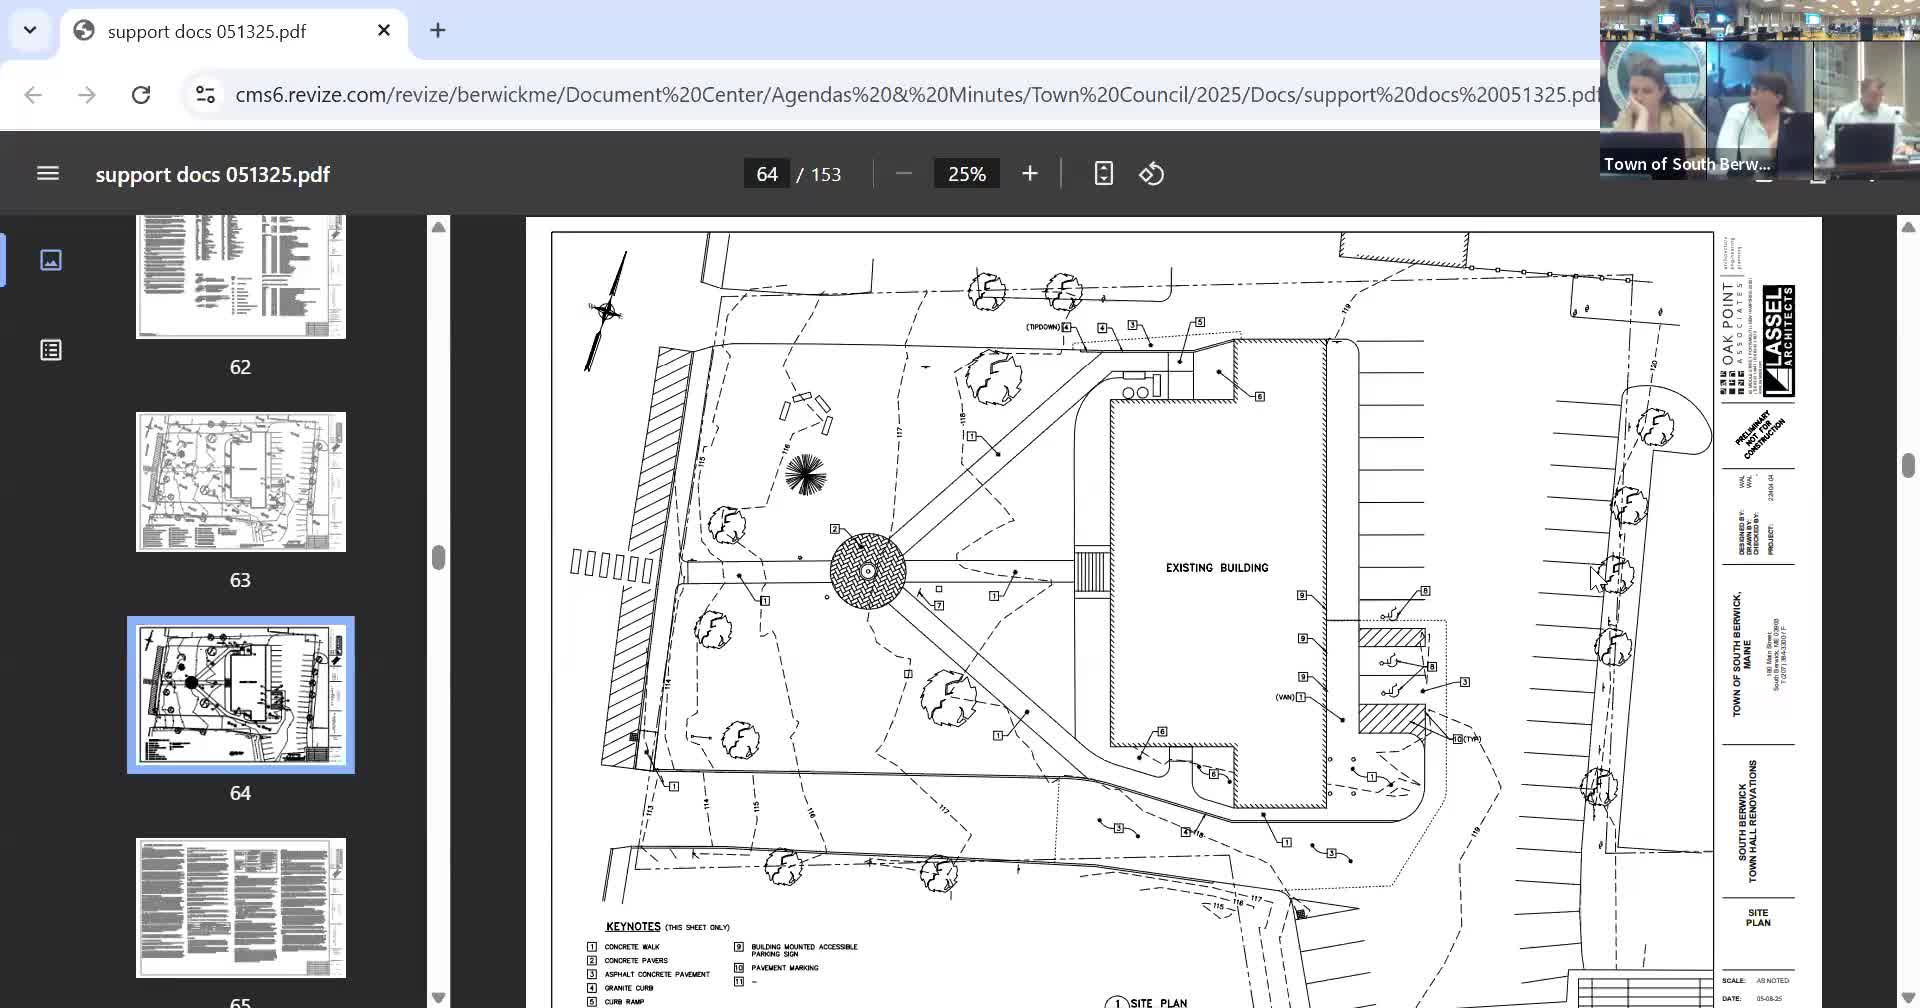Click the thumbnail panel scrollbar handle
The height and width of the screenshot is (1008, 1920).
pos(438,557)
